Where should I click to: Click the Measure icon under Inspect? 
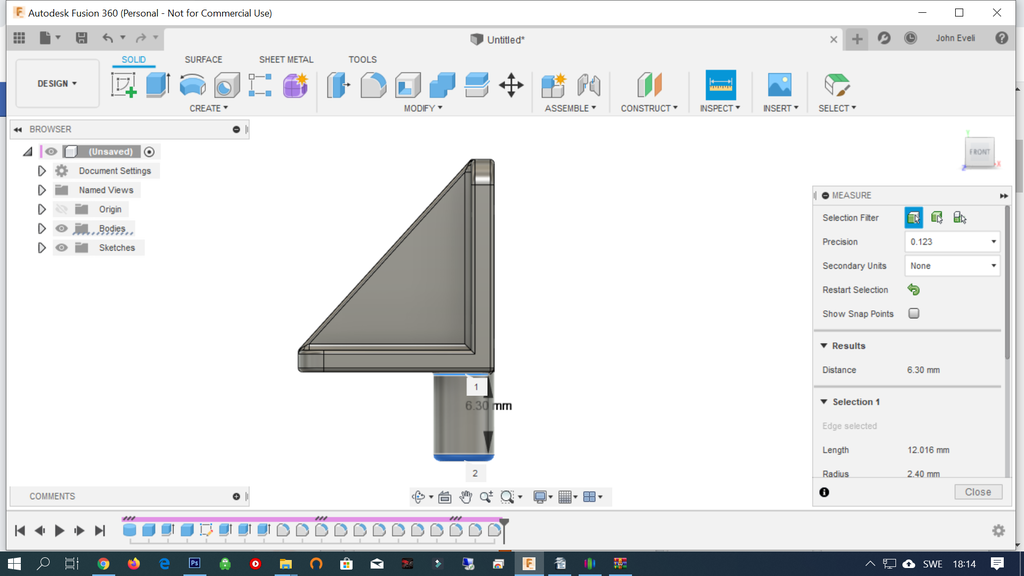click(720, 84)
